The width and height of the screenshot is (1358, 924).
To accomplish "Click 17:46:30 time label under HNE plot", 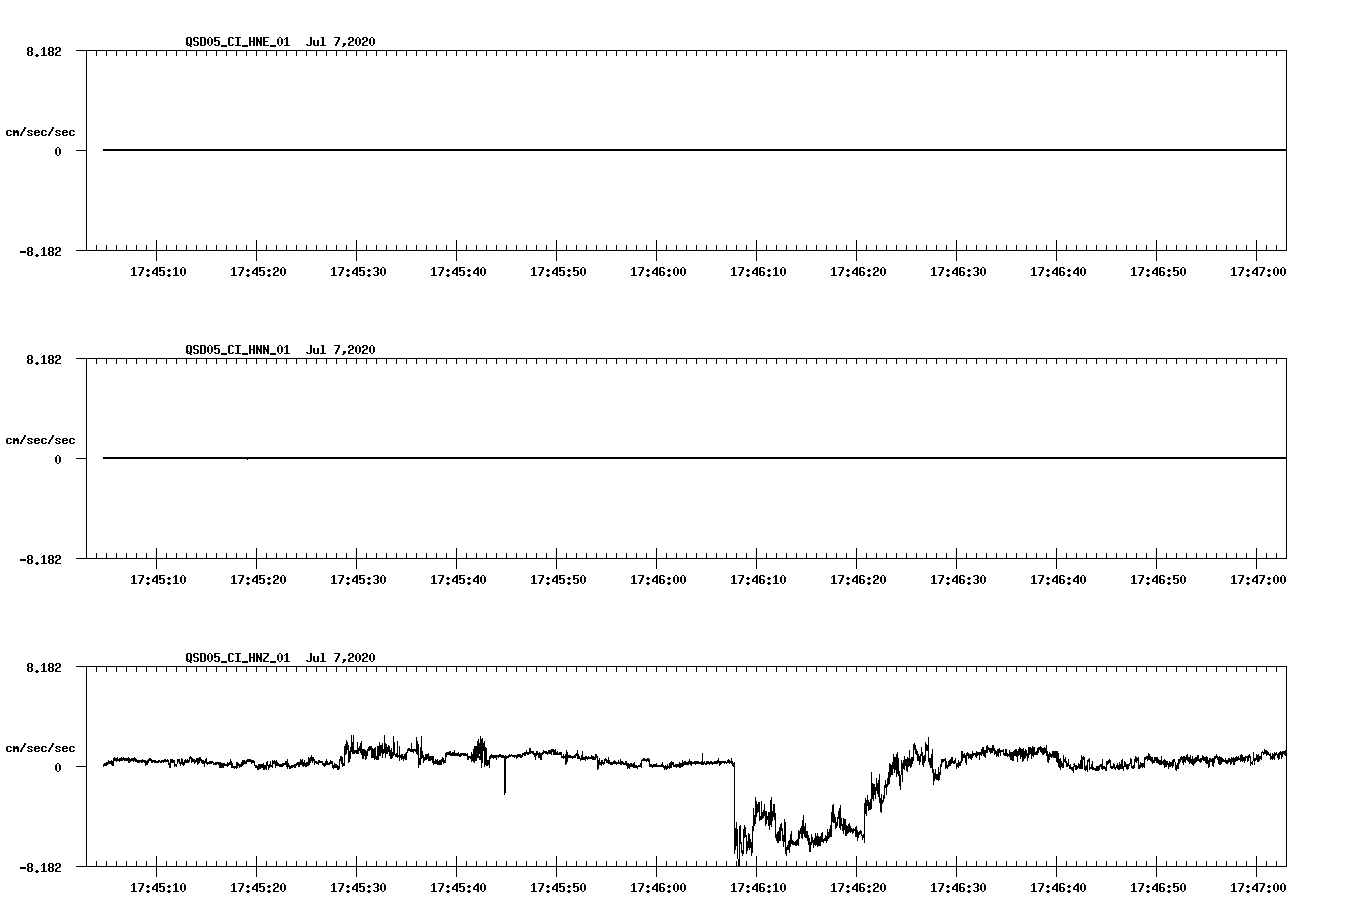I will (958, 272).
